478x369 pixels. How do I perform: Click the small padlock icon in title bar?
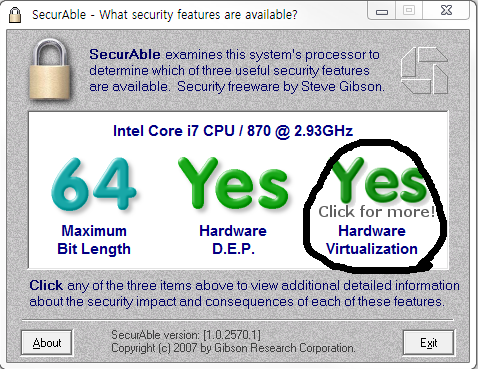(15, 15)
